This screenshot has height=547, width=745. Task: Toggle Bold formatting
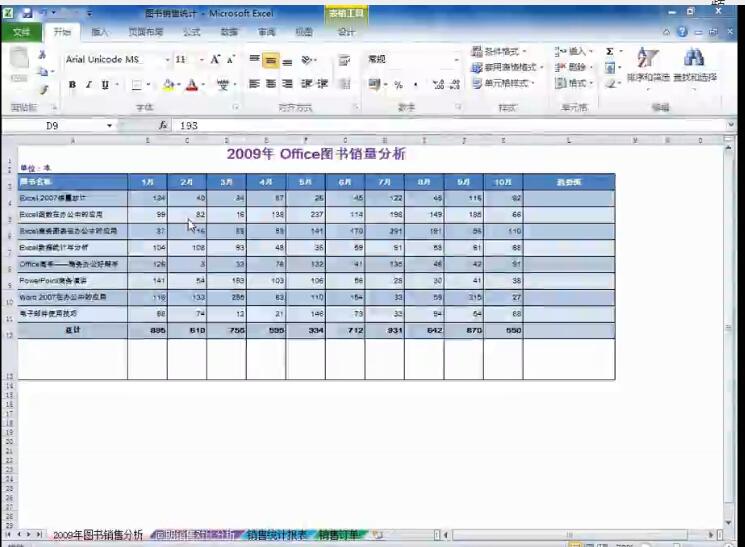pos(72,85)
